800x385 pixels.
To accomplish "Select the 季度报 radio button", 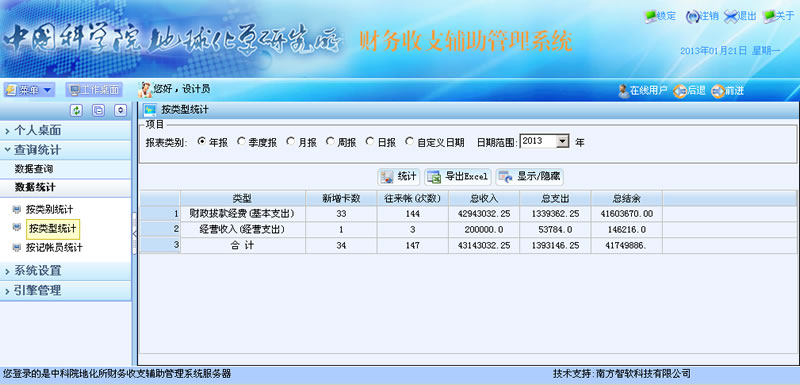I will click(x=241, y=141).
